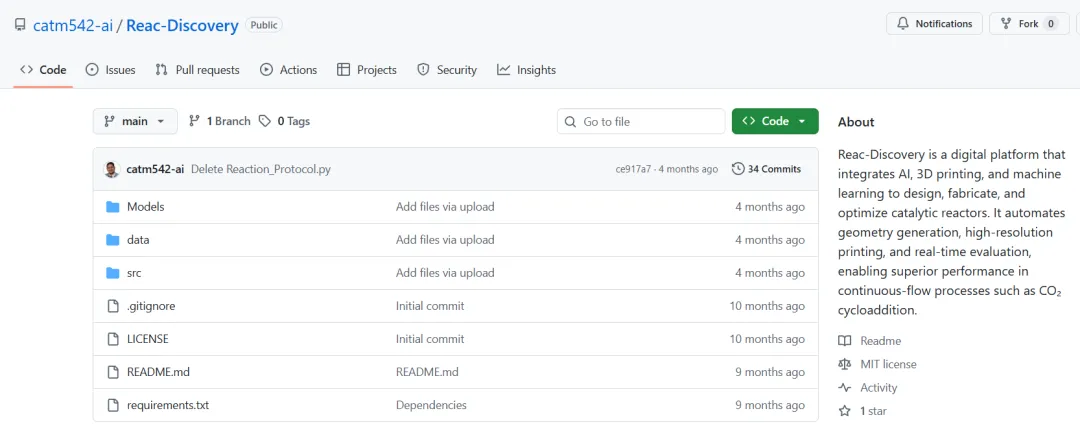This screenshot has height=424, width=1080.
Task: Open the catm542-ai commit author link
Action: (155, 169)
